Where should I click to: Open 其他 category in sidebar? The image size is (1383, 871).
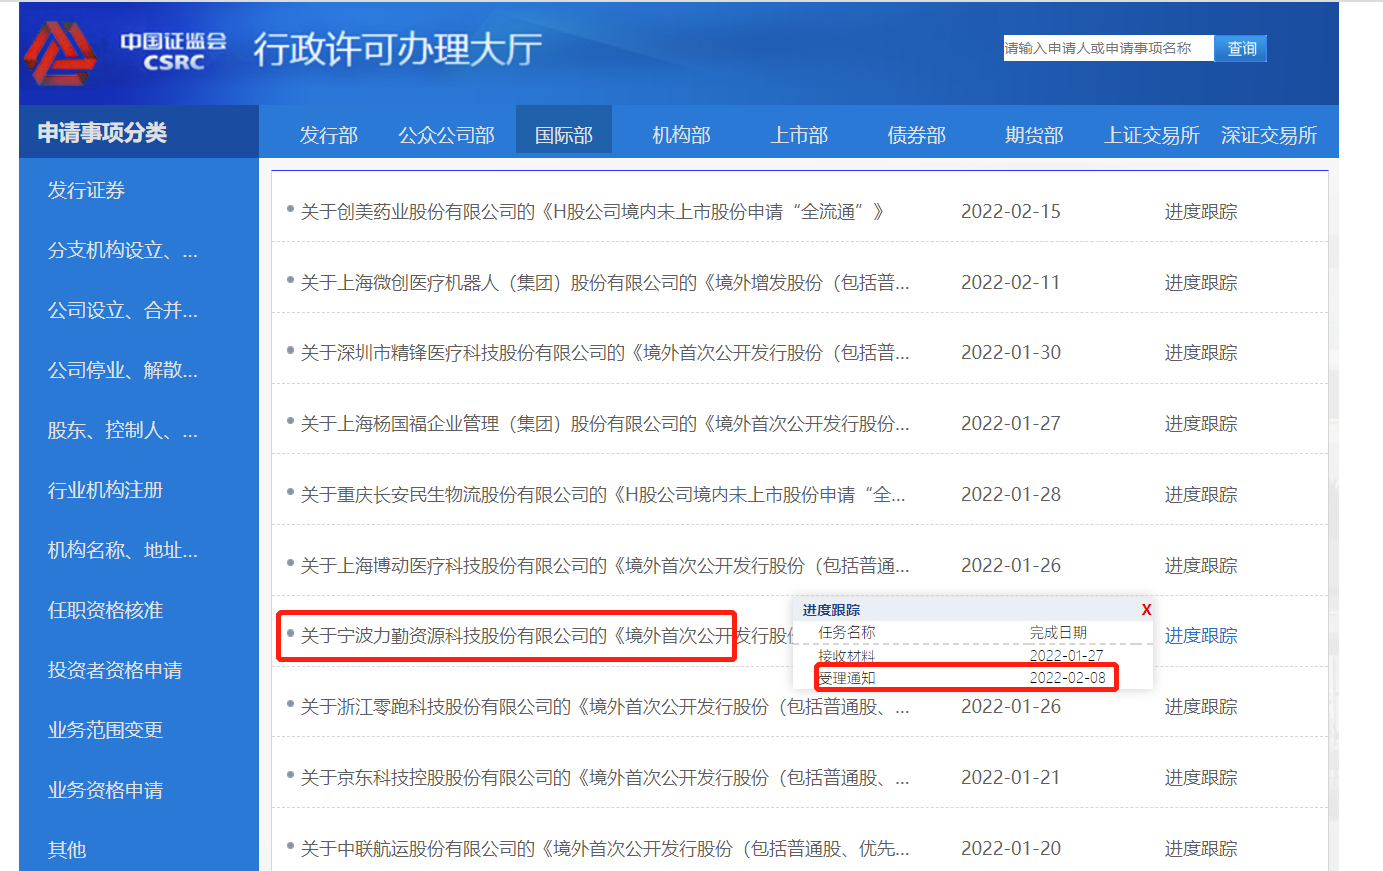tap(67, 850)
